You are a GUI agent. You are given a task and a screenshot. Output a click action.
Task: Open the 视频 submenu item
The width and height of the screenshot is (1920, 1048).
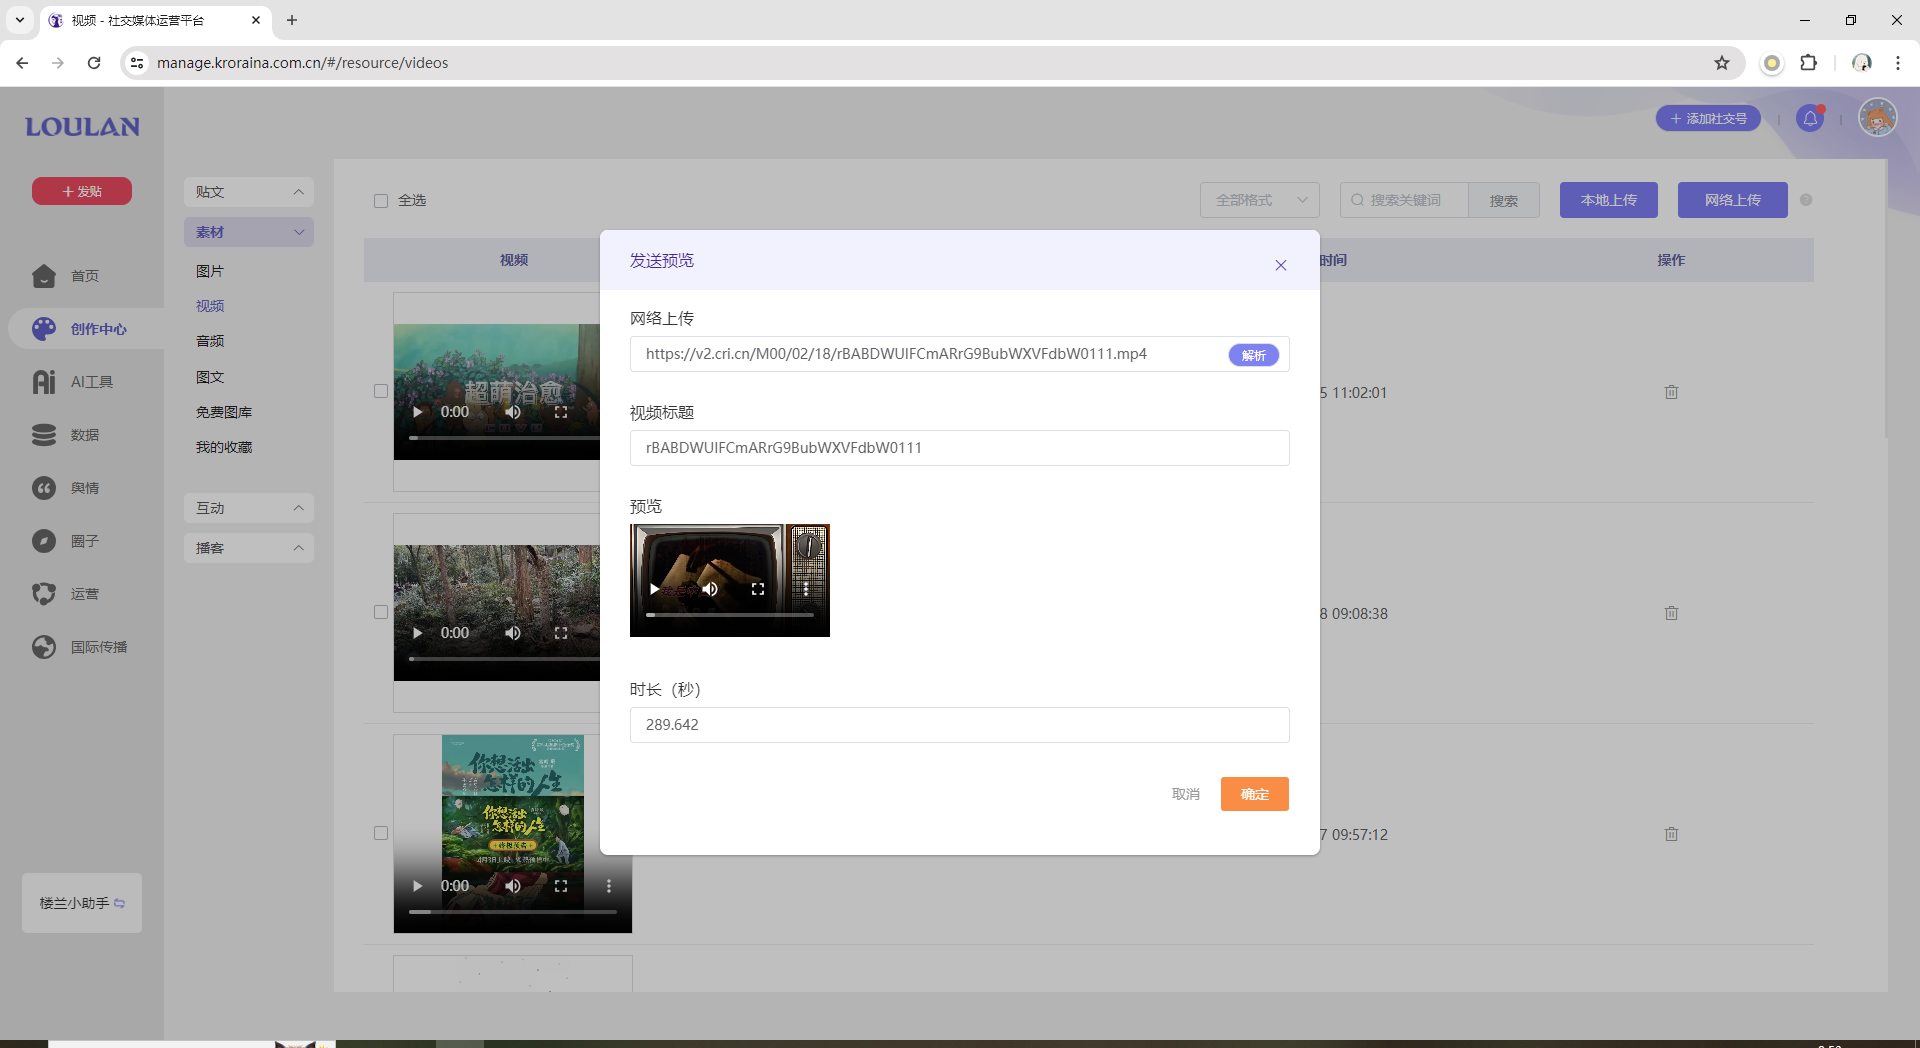tap(210, 306)
